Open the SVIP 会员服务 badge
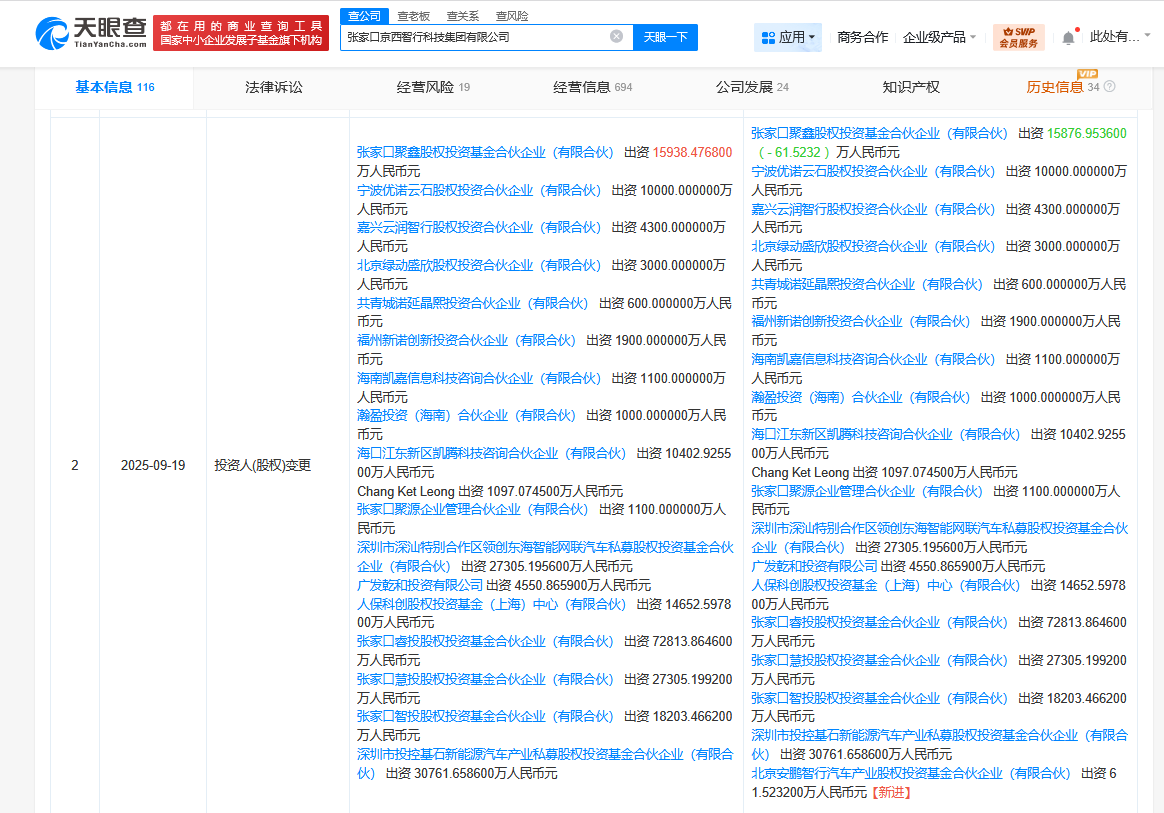The width and height of the screenshot is (1164, 813). [1022, 37]
